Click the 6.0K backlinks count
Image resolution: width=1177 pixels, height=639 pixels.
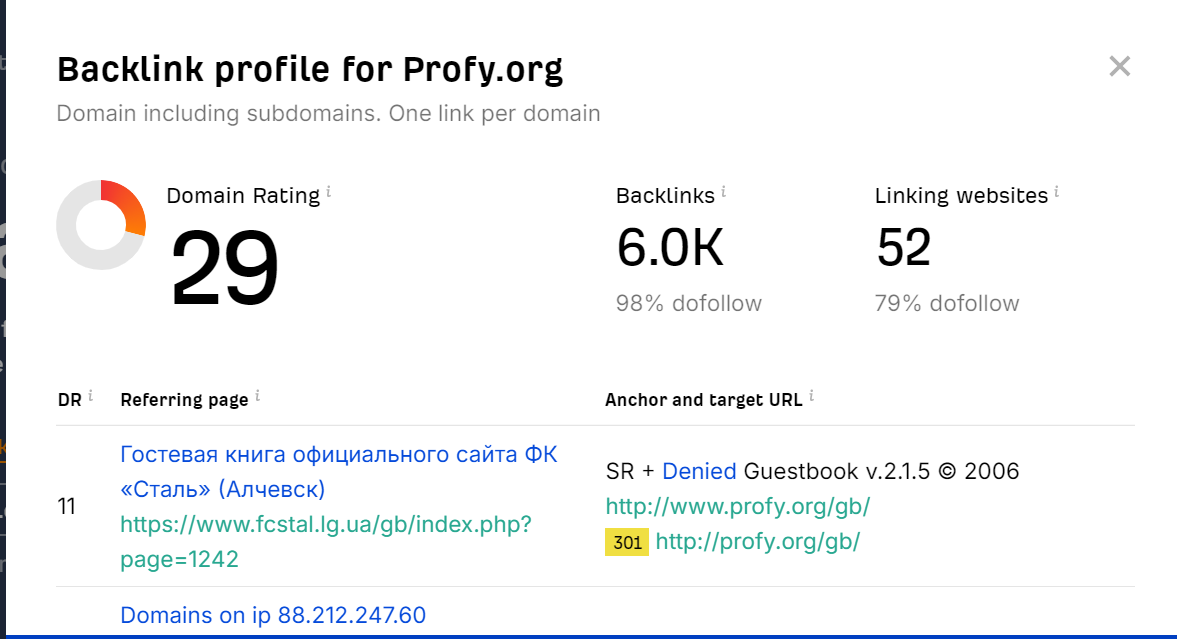(670, 247)
